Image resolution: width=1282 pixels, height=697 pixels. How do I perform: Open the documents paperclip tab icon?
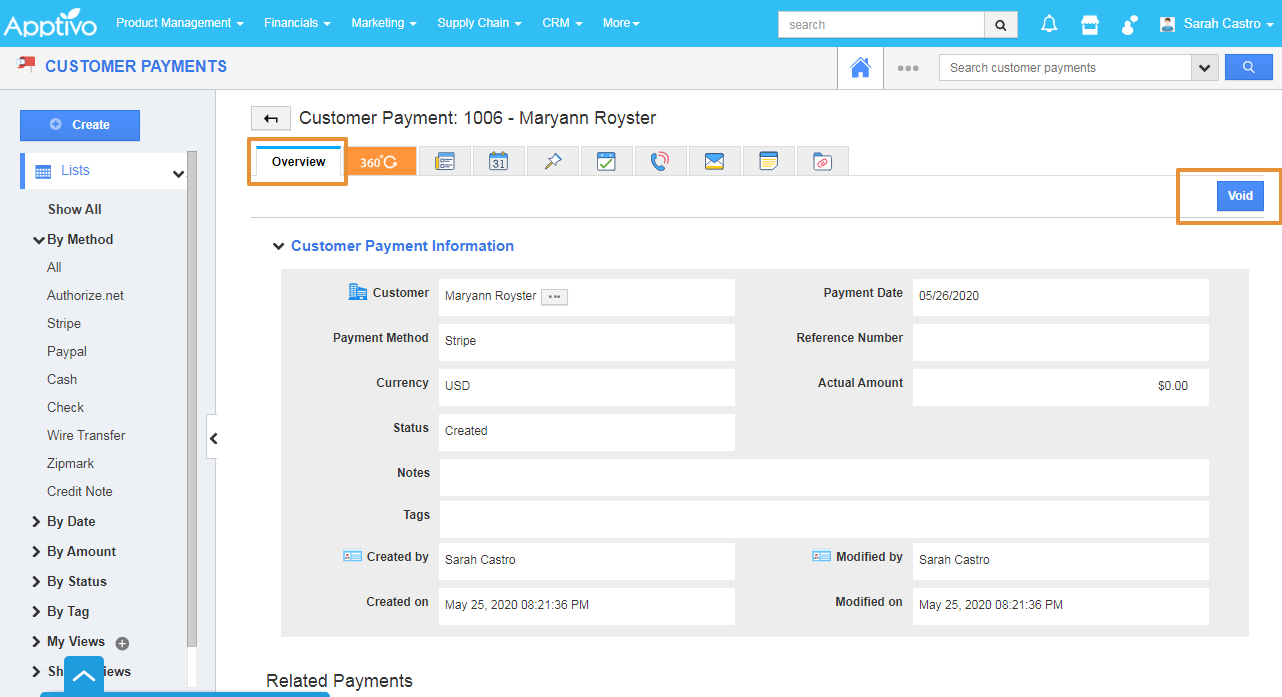click(x=822, y=162)
